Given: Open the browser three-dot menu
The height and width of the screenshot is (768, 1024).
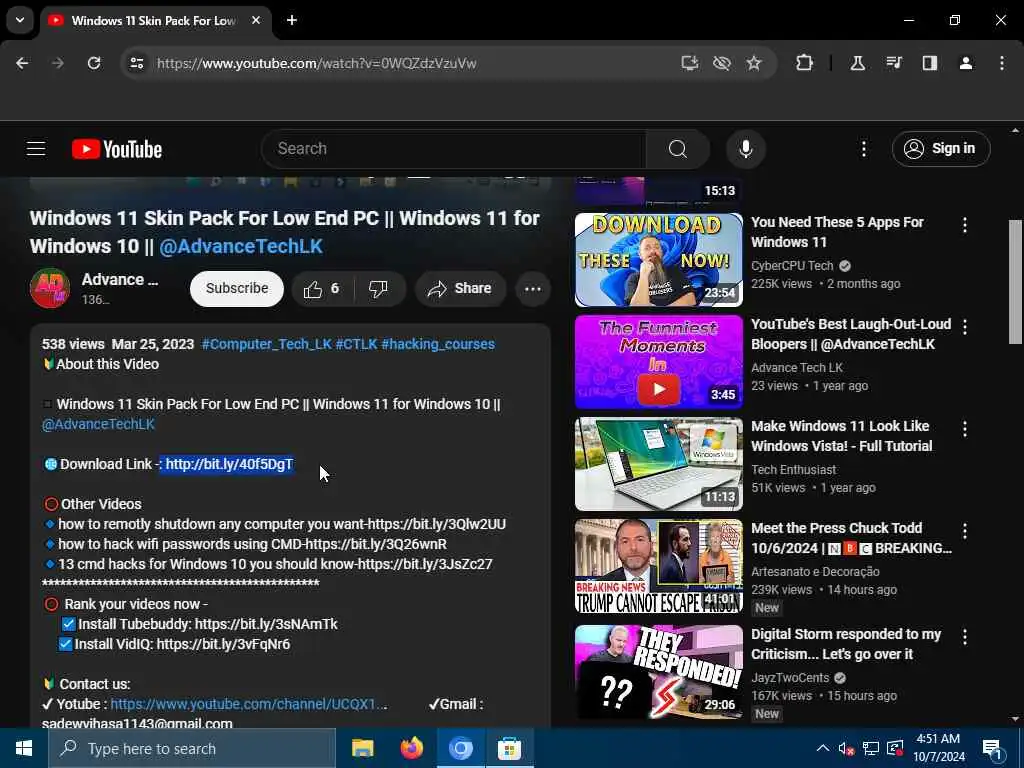Looking at the screenshot, I should pyautogui.click(x=1002, y=63).
